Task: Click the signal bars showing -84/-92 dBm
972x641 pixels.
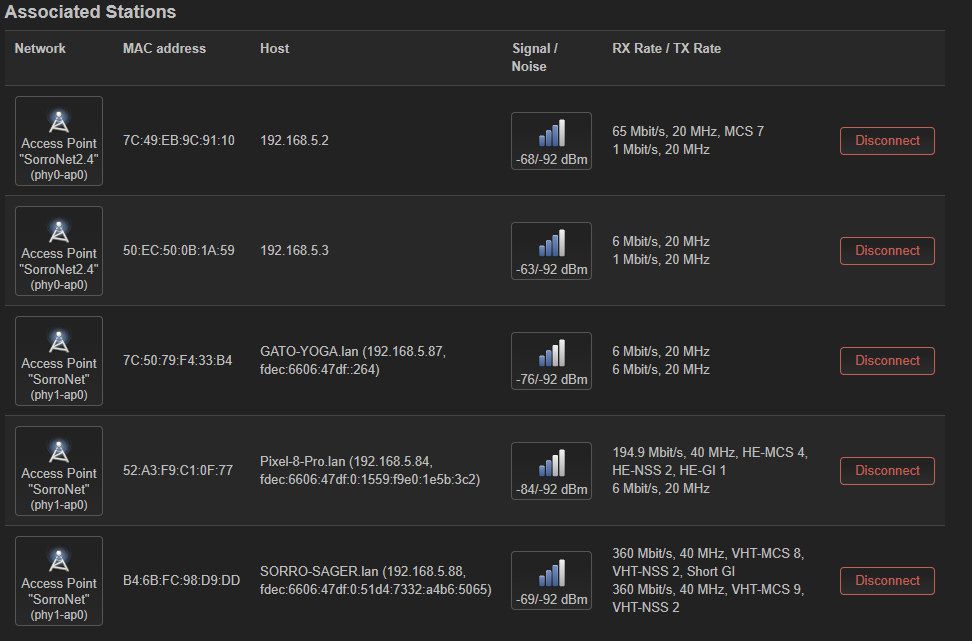Action: (x=551, y=470)
